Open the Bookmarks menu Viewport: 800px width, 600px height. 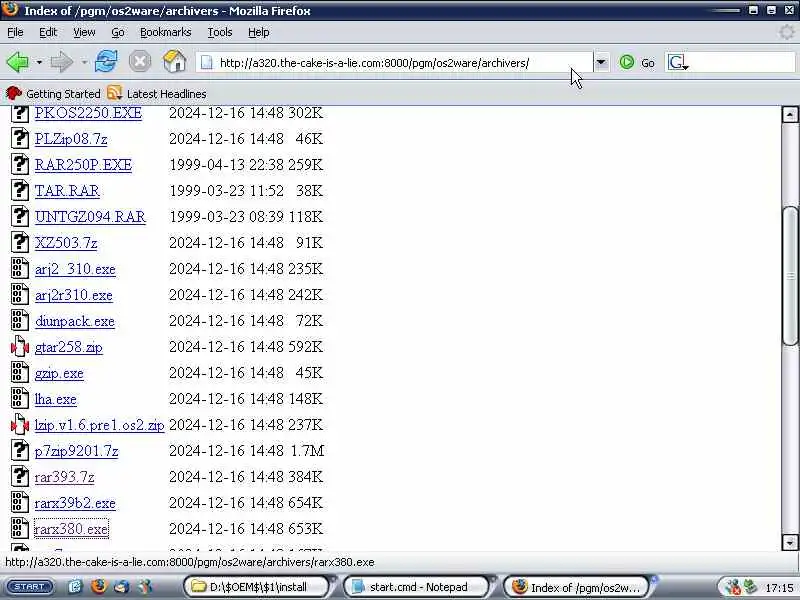pyautogui.click(x=166, y=32)
